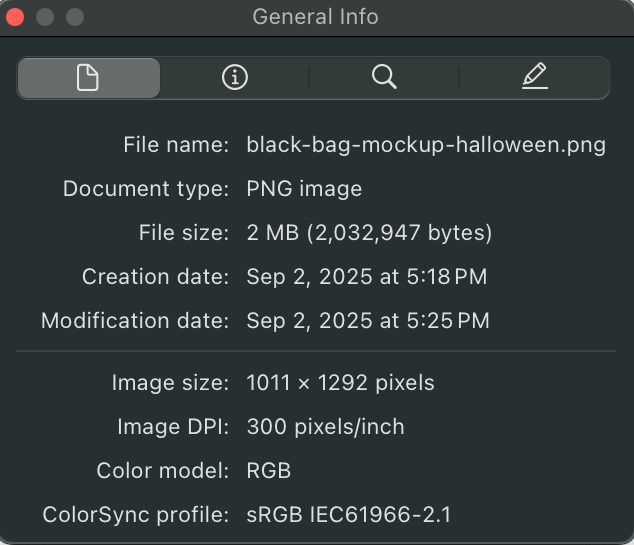Minimize the inspector with the gray middle button
This screenshot has width=634, height=545.
pos(45,17)
